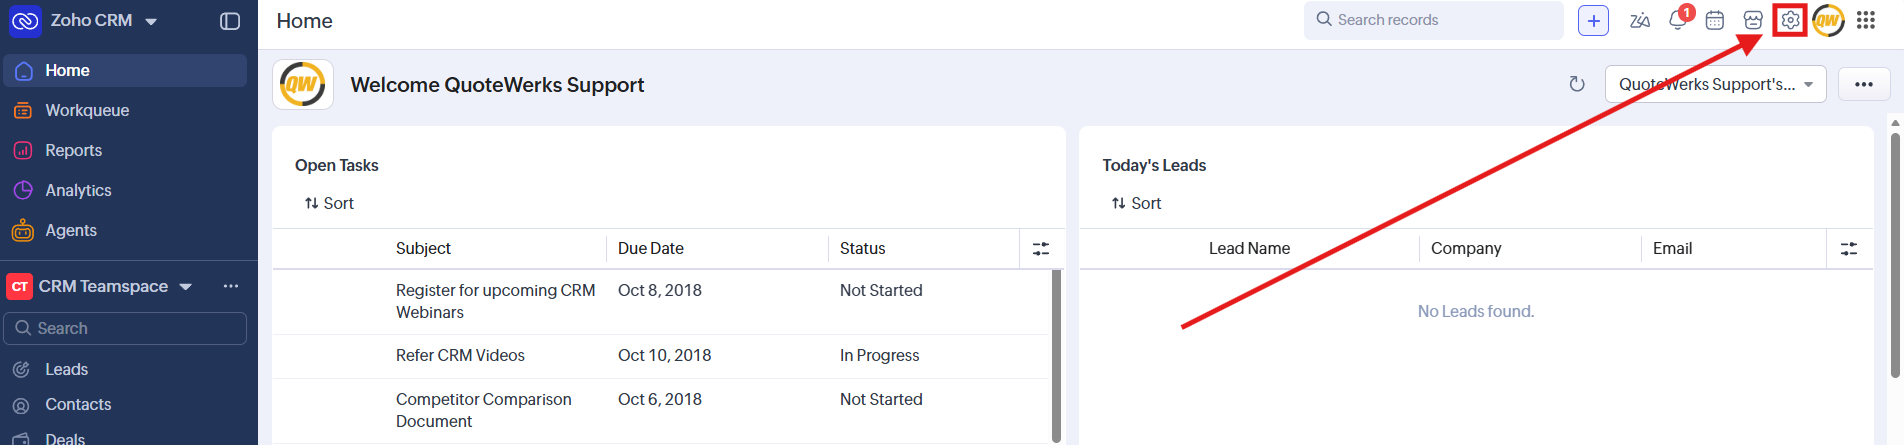Open the notifications bell
1904x445 pixels.
pyautogui.click(x=1678, y=20)
